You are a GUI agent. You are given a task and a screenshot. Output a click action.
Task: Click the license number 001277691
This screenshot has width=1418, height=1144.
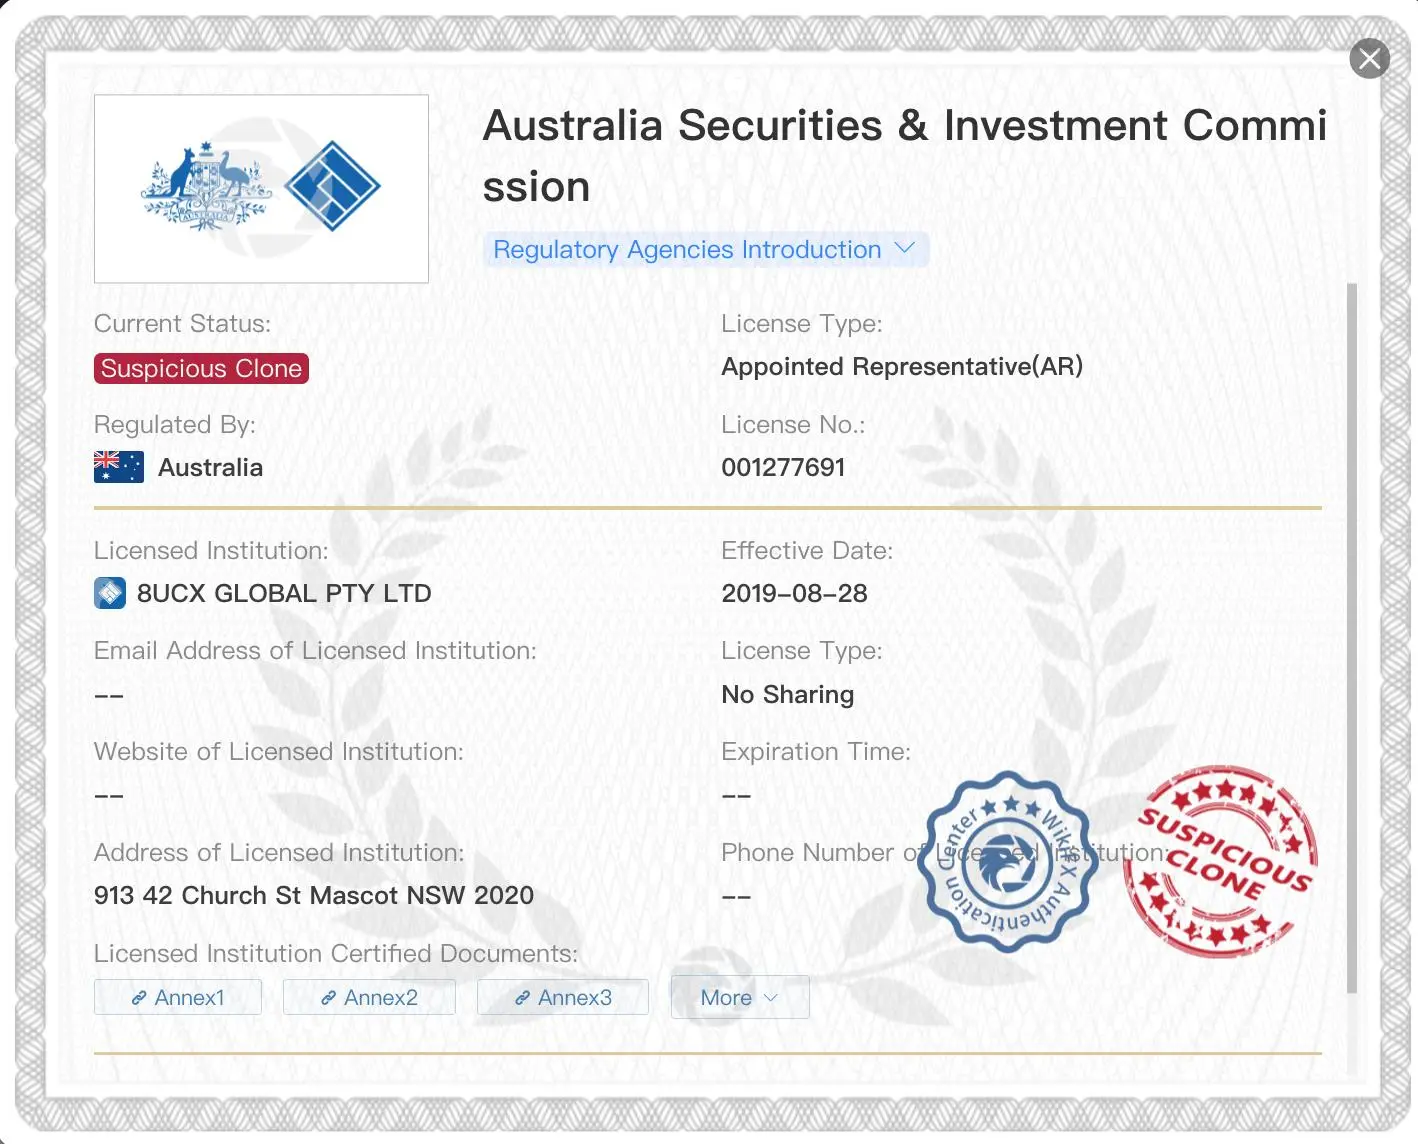[x=783, y=467]
